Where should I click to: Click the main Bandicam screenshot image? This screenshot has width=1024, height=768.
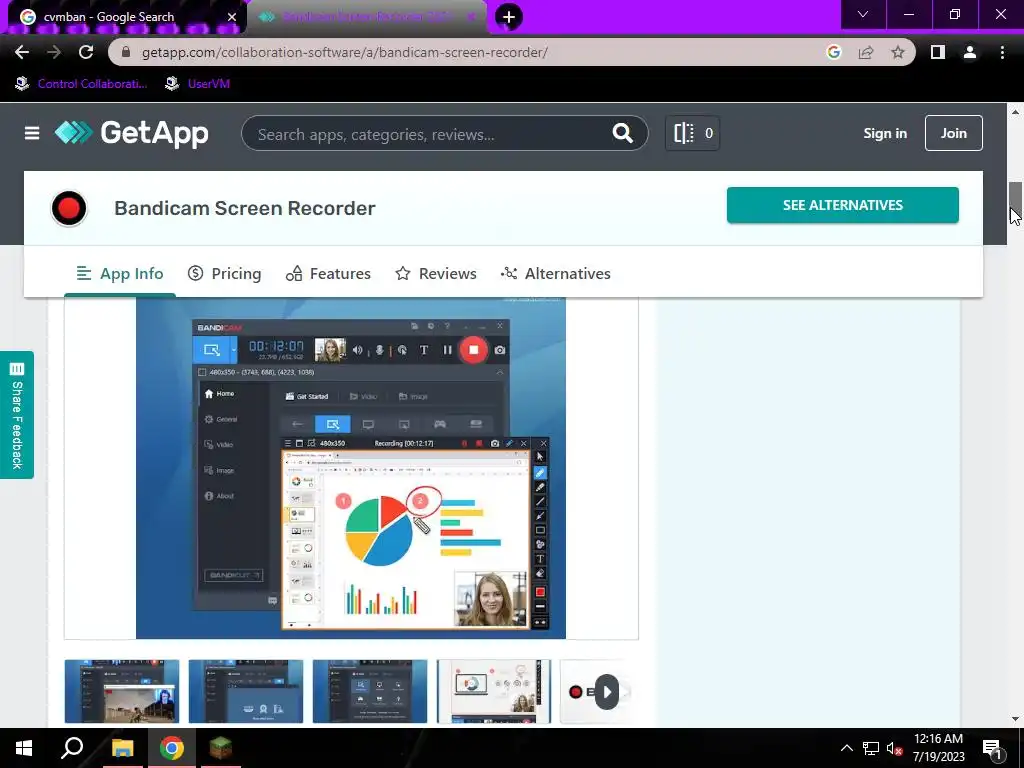tap(351, 468)
